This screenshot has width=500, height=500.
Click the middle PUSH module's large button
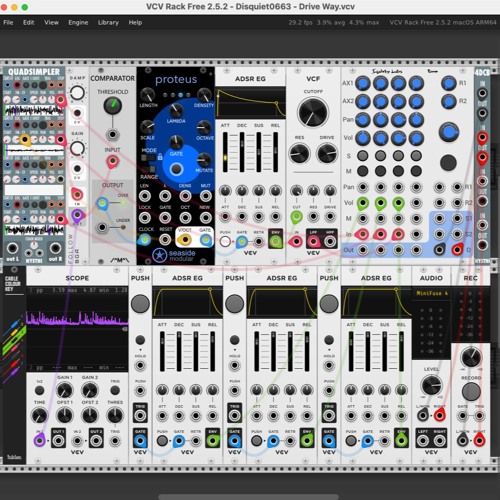235,303
